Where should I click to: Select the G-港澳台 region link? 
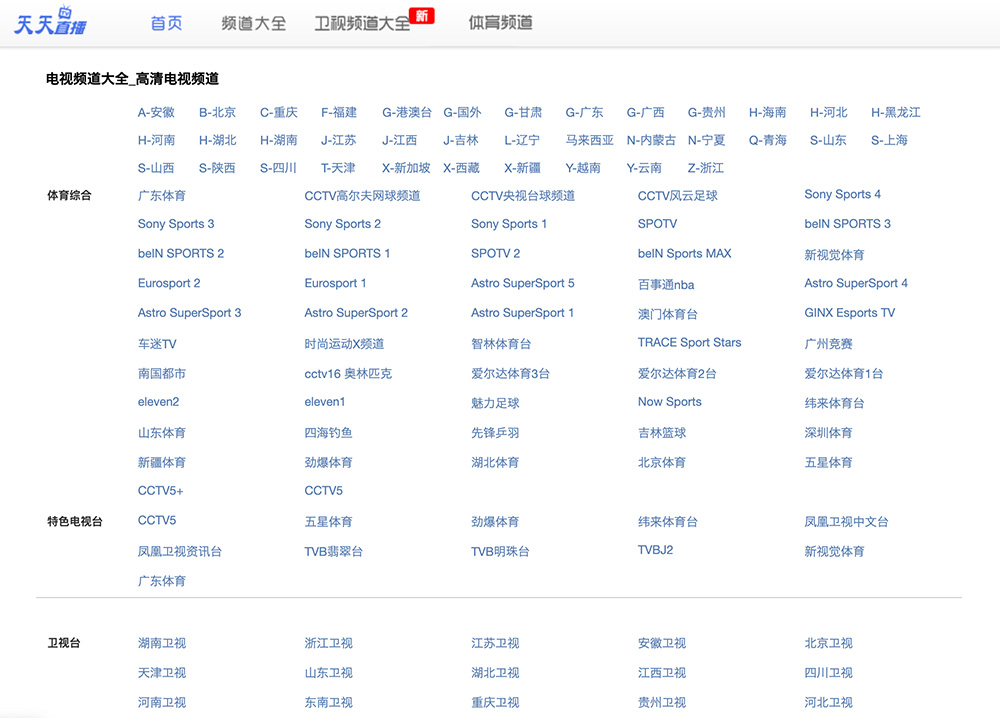(x=407, y=112)
